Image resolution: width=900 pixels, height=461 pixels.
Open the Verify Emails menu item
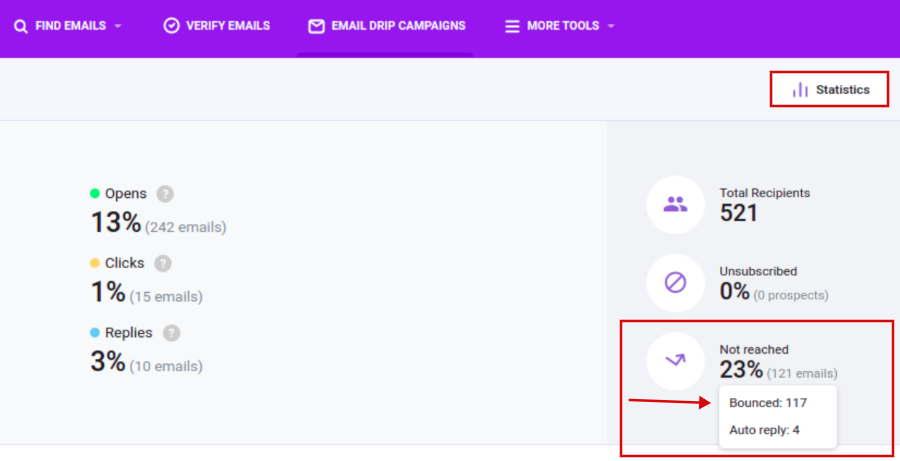click(x=217, y=26)
